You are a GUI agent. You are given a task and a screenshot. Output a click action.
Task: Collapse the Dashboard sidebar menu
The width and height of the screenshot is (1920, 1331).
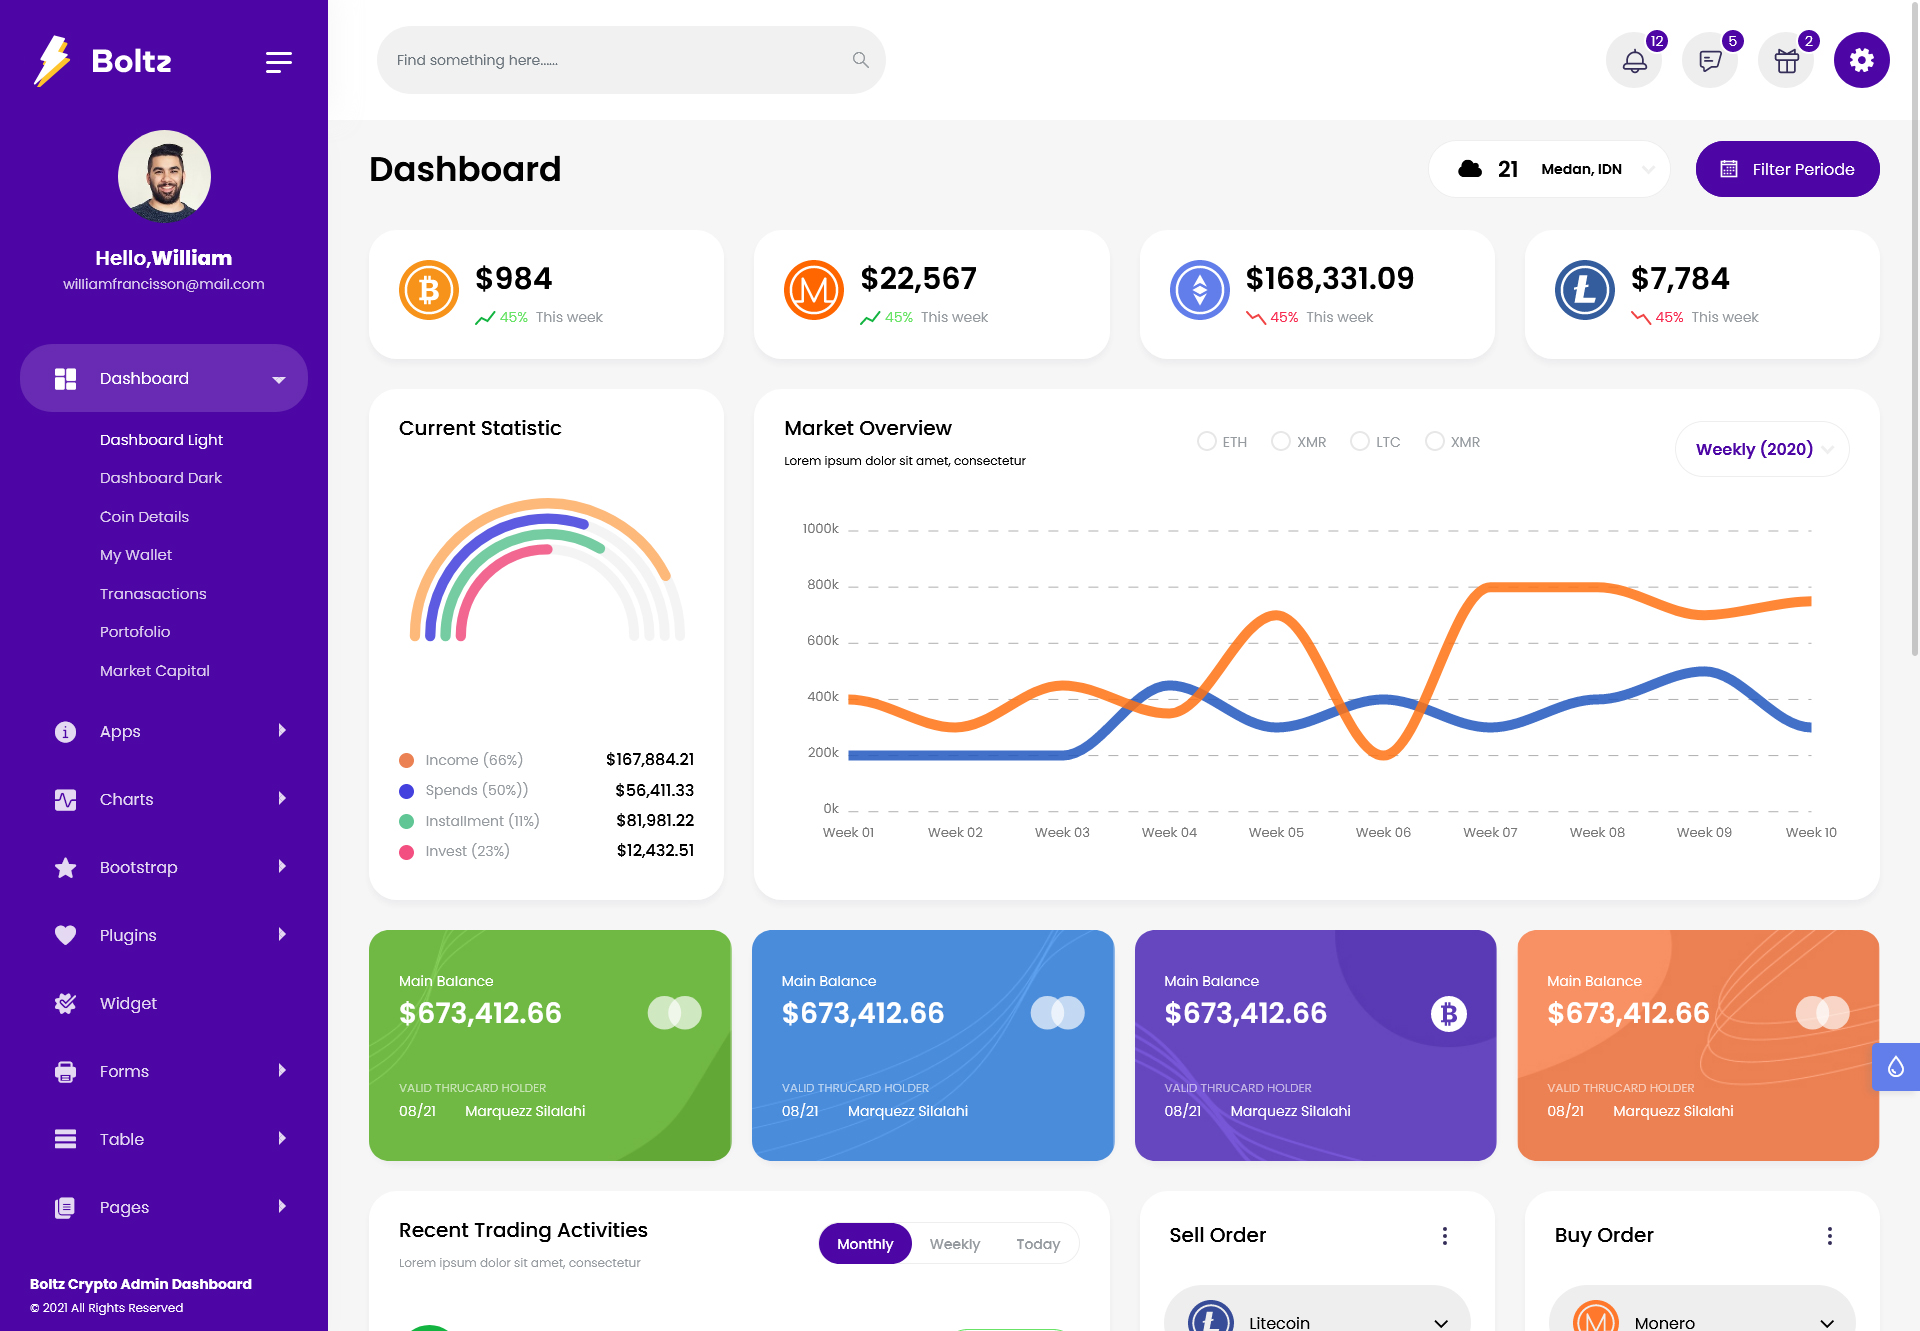[164, 378]
